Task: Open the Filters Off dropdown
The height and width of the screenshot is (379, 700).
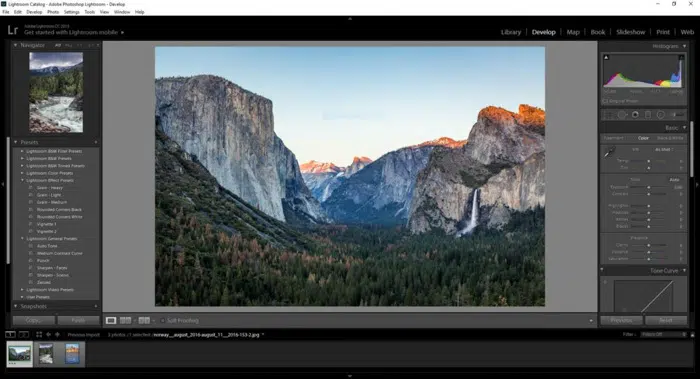Action: tap(663, 334)
